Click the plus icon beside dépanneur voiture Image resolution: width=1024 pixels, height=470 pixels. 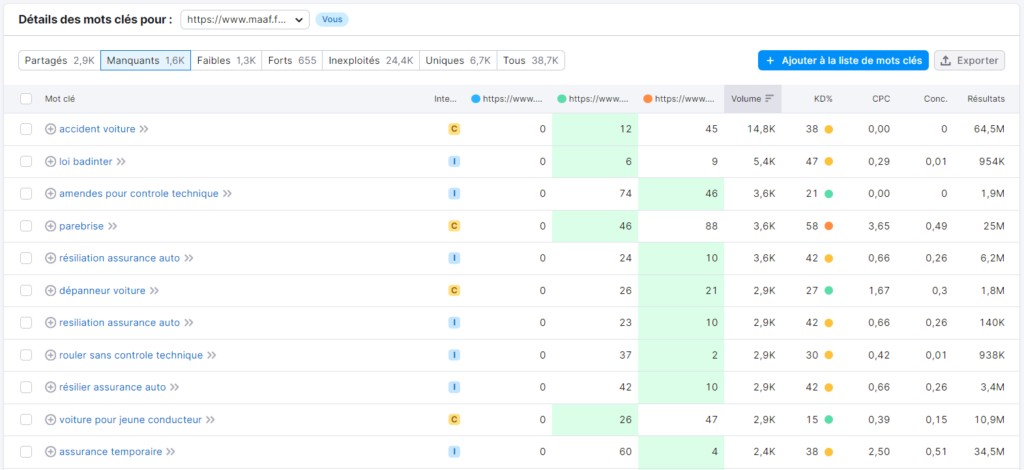(x=50, y=290)
